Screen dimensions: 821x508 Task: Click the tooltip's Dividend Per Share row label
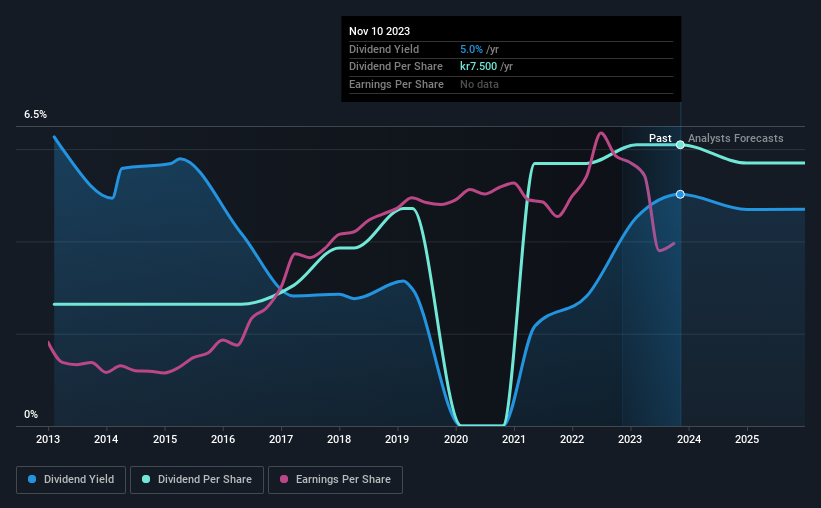pos(396,67)
